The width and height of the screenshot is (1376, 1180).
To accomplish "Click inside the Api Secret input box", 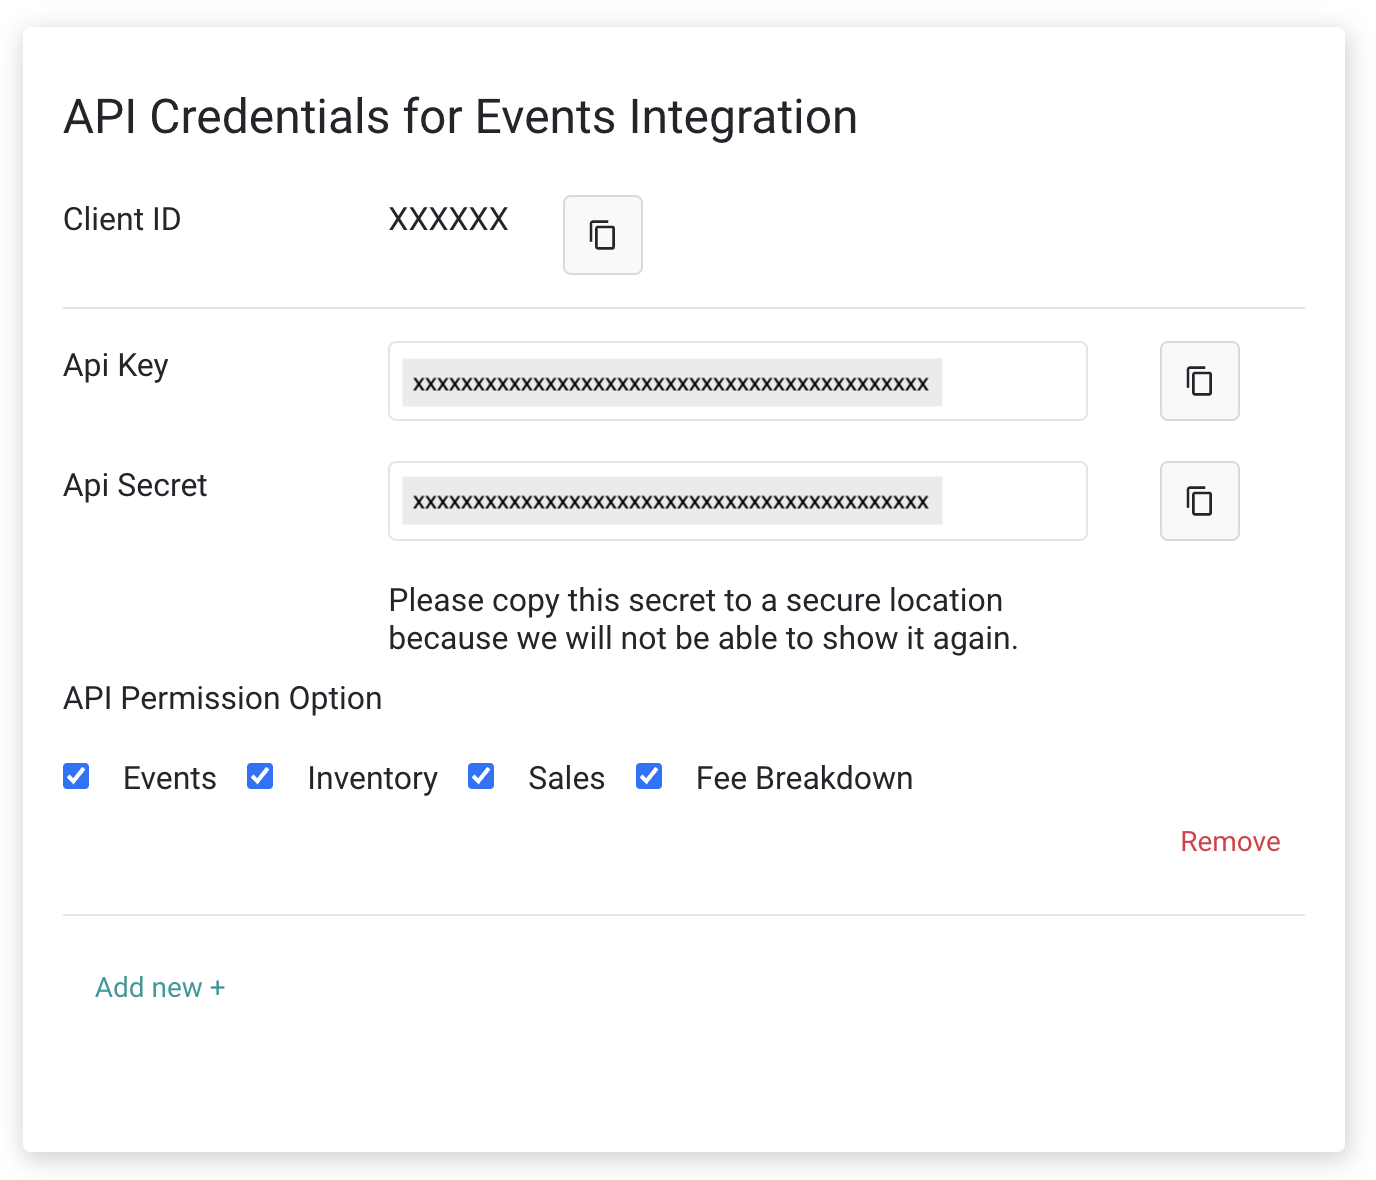I will (737, 501).
